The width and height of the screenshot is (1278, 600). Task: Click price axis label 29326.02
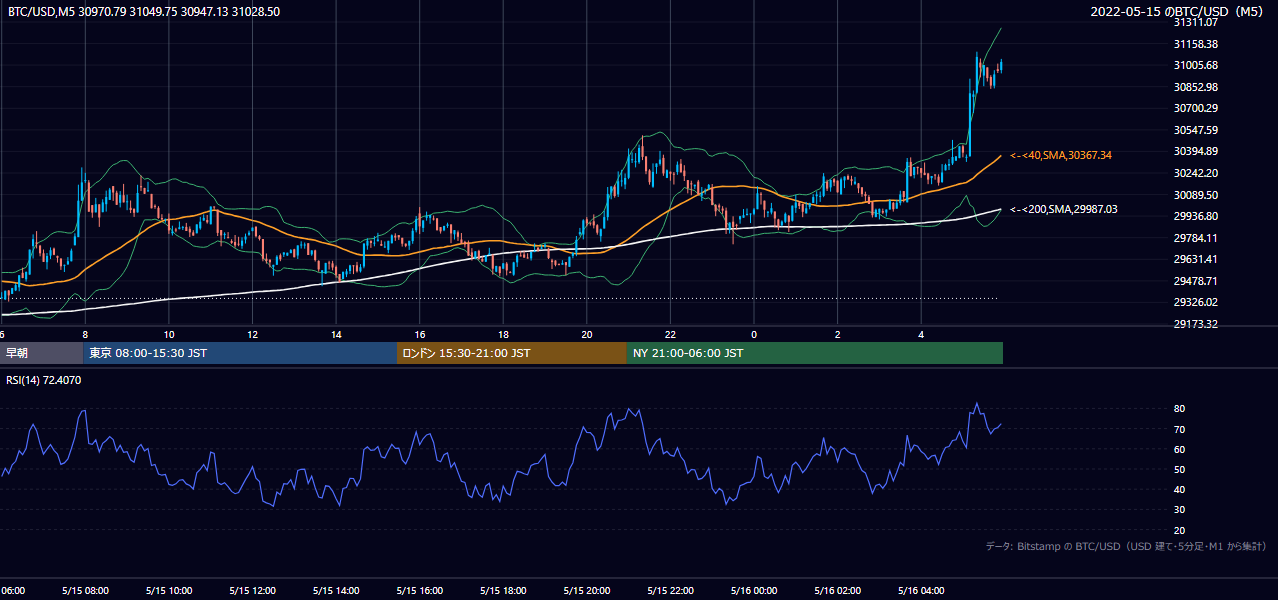click(x=1195, y=302)
